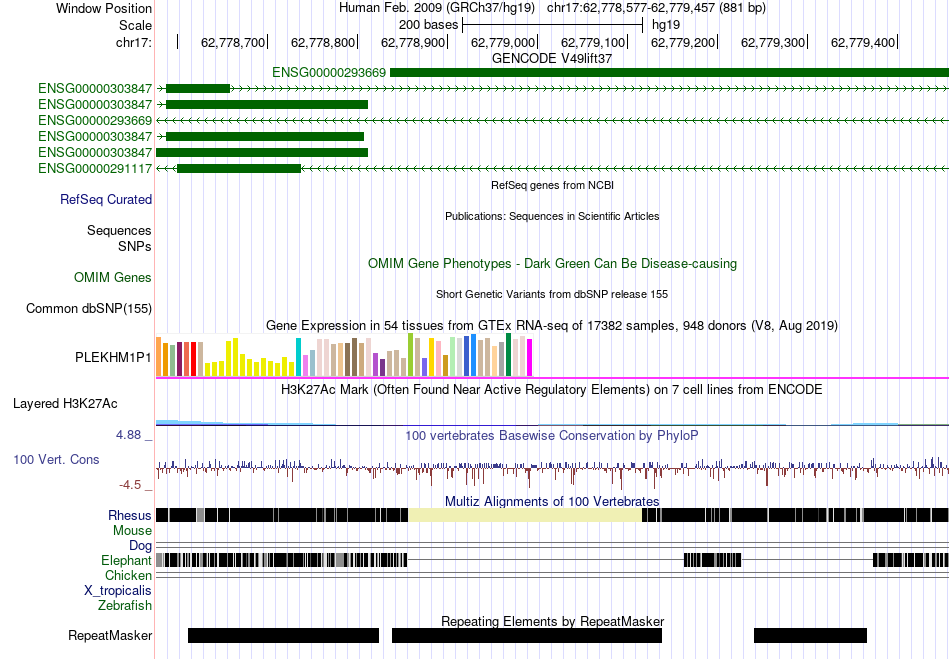Click the PLEKHM1P1 gene label

click(x=113, y=357)
